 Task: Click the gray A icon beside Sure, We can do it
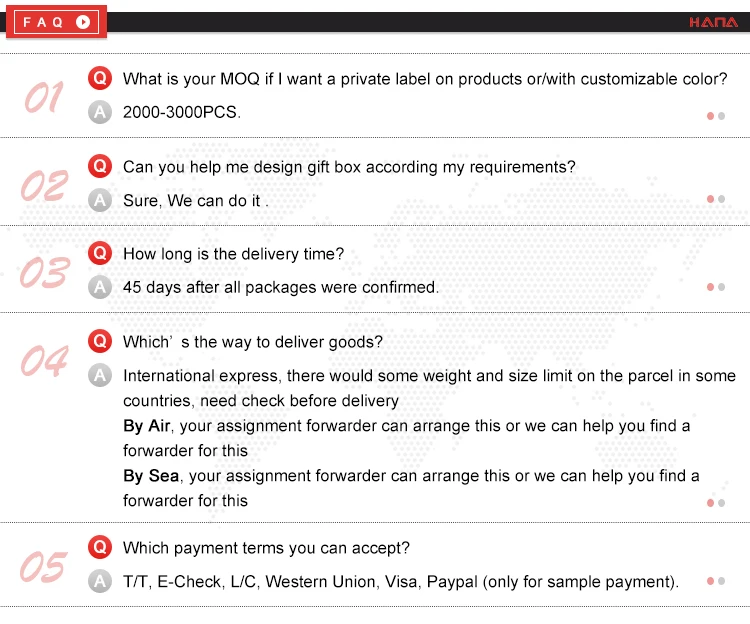pyautogui.click(x=100, y=200)
